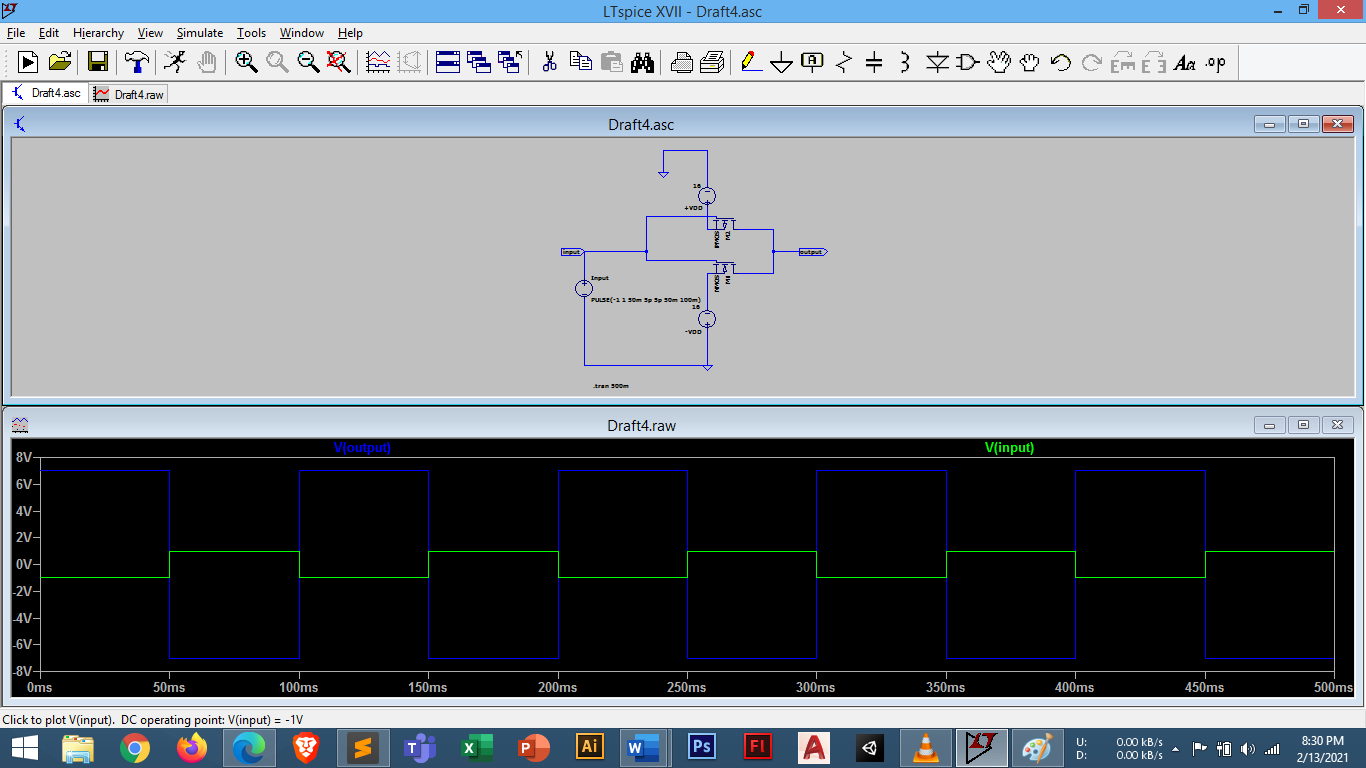1366x768 pixels.
Task: Click the V(output) trace label
Action: 362,448
